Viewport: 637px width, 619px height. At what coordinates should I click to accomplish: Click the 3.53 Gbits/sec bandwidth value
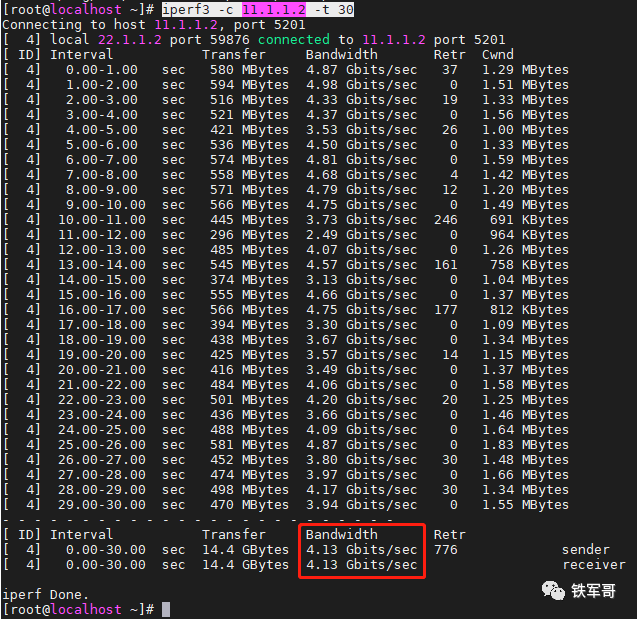[362, 130]
